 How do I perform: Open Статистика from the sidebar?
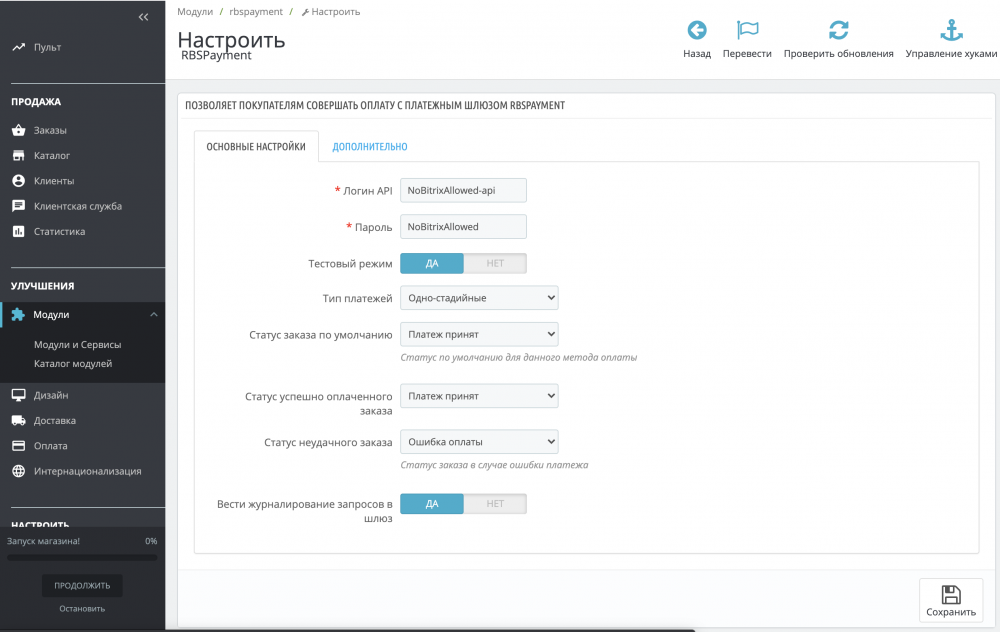point(59,232)
